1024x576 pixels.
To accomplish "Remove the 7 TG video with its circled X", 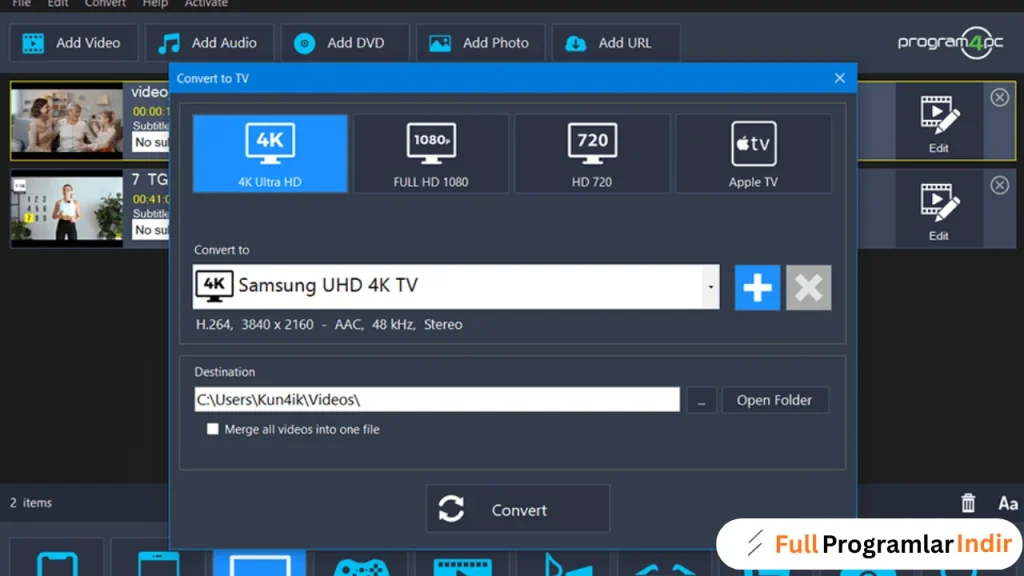I will 999,185.
